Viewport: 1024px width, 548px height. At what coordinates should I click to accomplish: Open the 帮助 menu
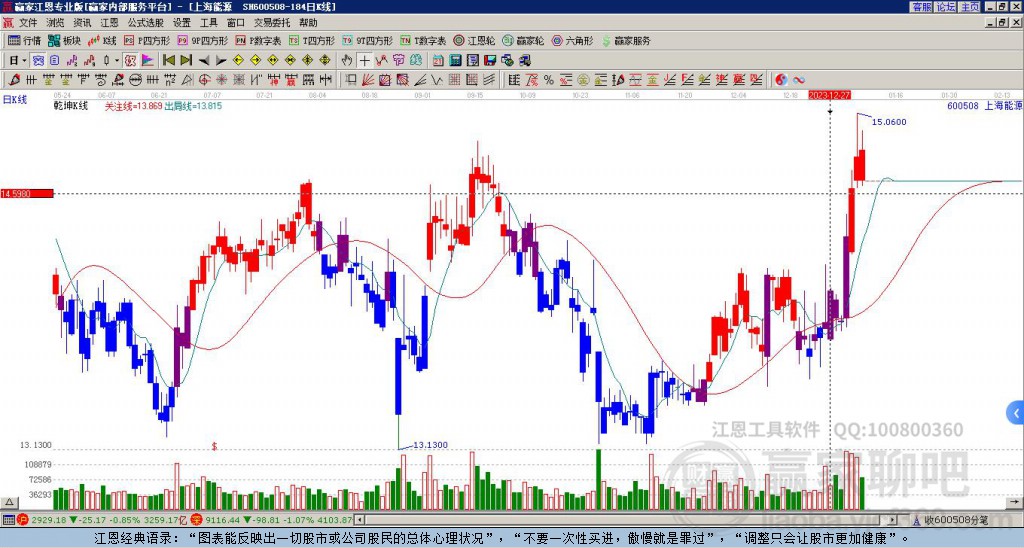[x=308, y=23]
